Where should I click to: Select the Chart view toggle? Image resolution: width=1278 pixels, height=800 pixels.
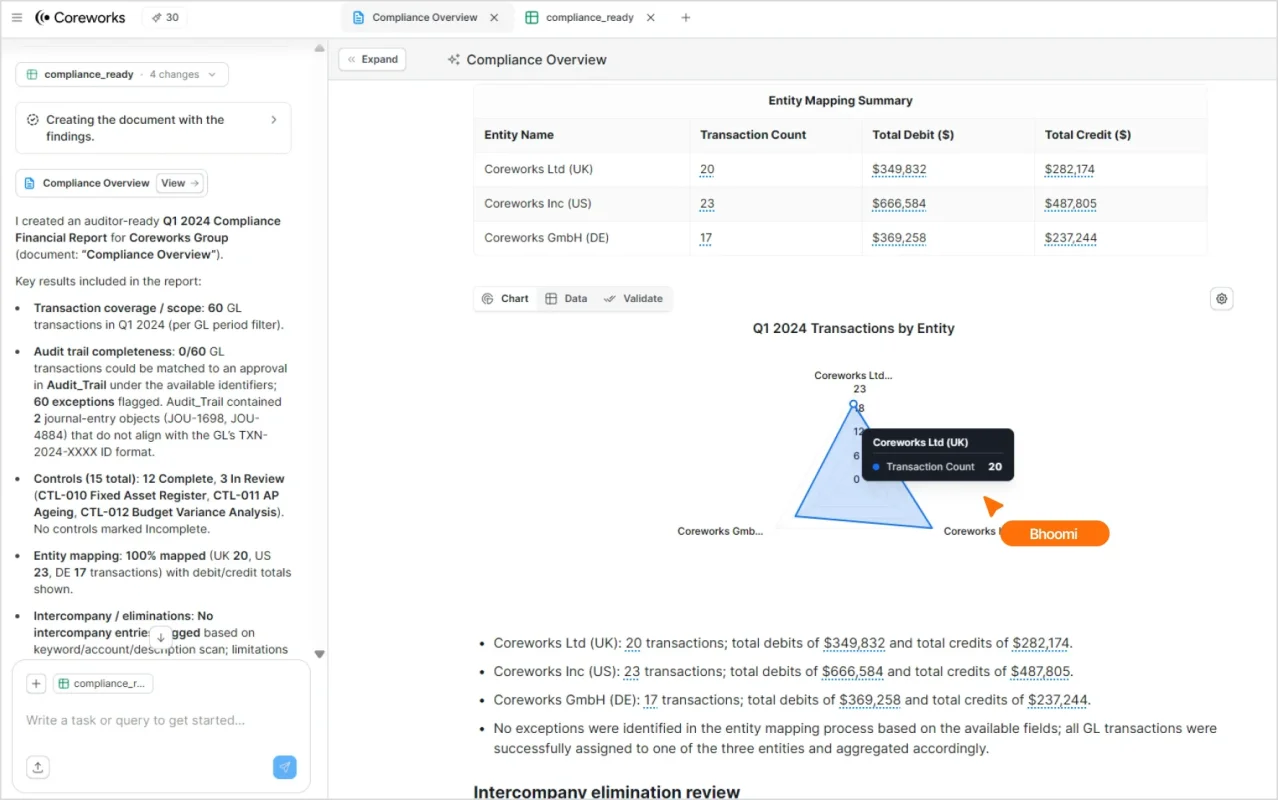(505, 298)
